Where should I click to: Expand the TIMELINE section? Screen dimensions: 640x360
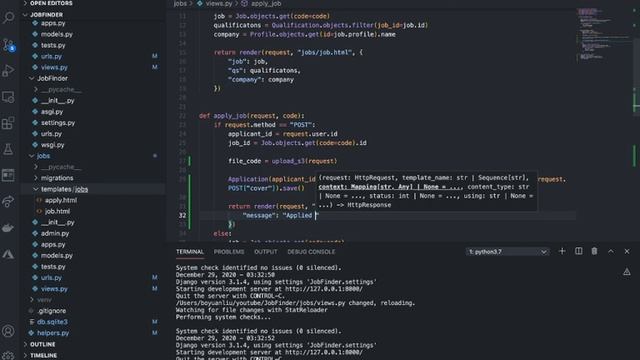point(43,356)
